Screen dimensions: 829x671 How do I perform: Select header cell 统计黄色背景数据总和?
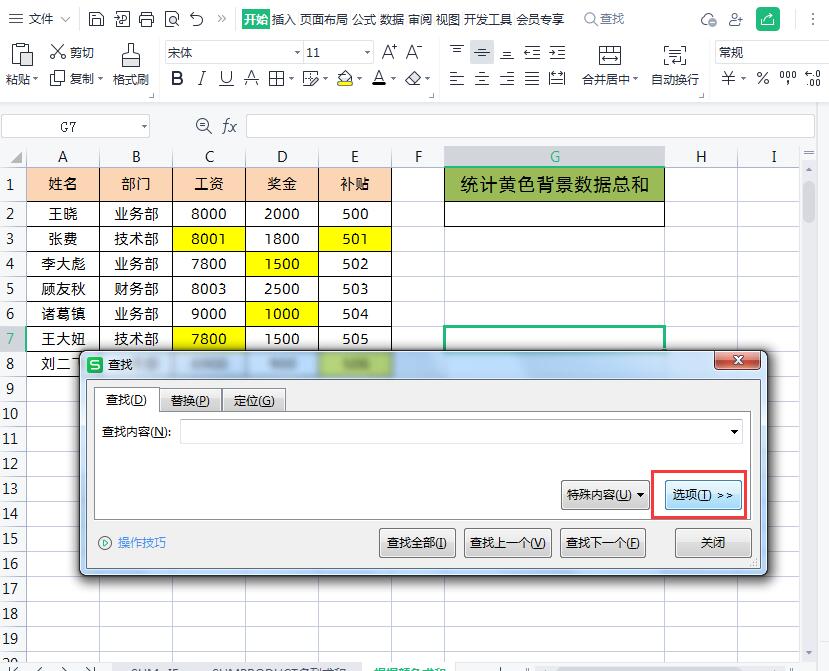pos(554,185)
